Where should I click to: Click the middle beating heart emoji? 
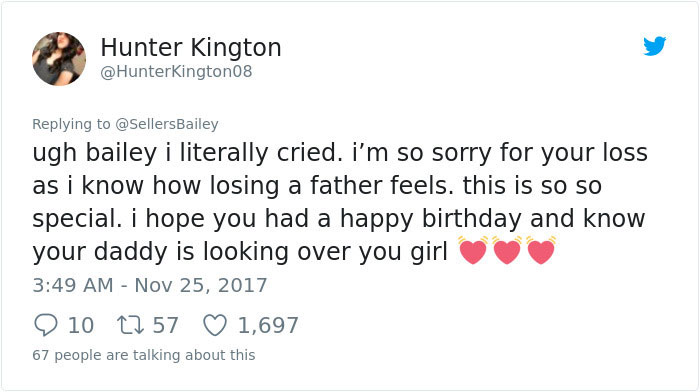click(507, 250)
